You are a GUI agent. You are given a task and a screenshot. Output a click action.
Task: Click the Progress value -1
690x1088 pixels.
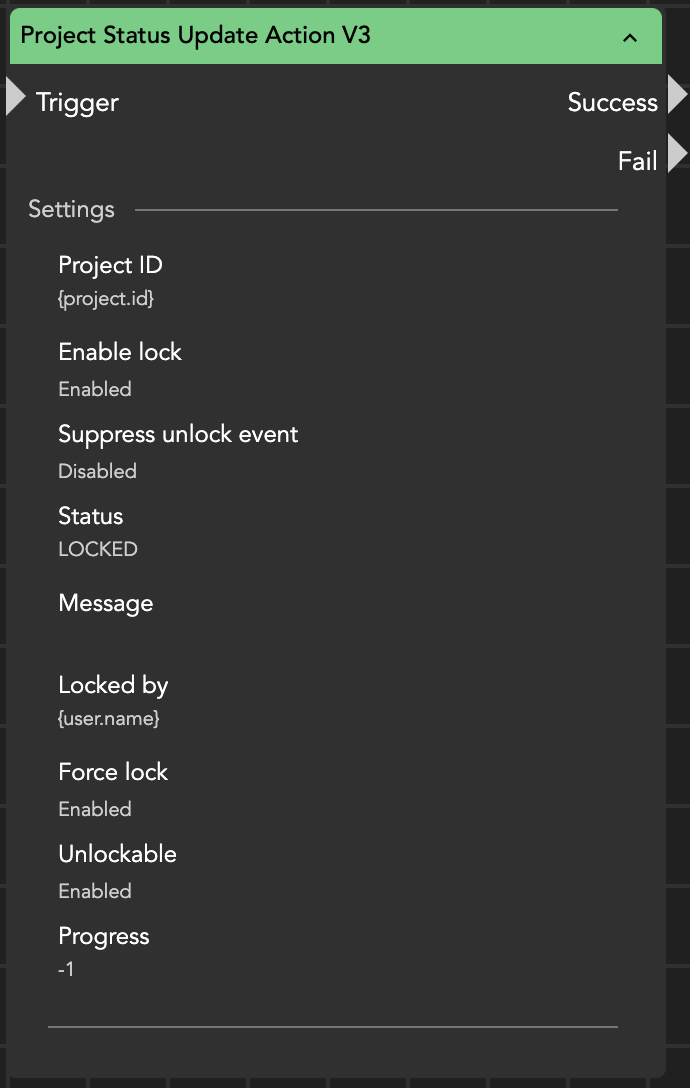click(66, 970)
